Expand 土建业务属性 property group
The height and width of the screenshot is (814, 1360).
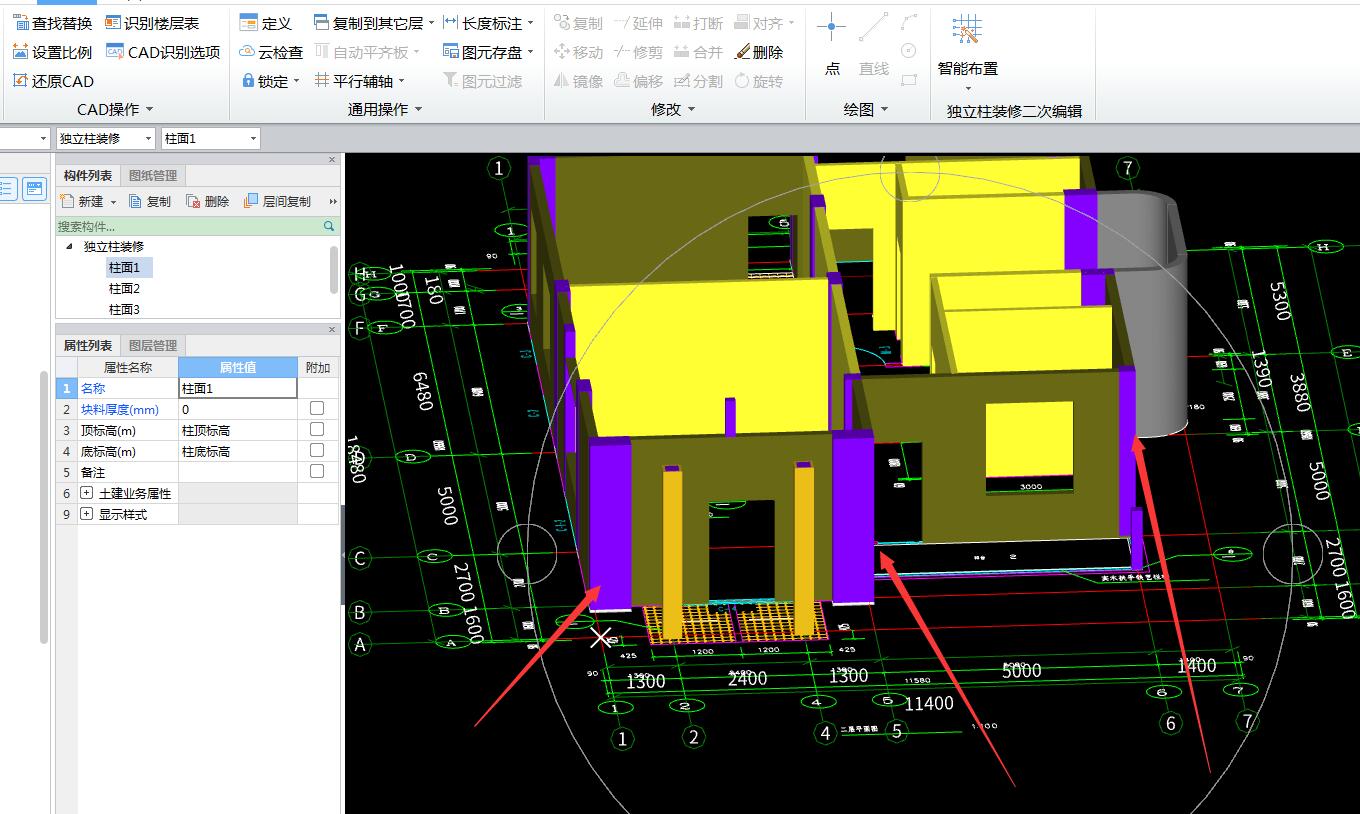click(x=86, y=493)
